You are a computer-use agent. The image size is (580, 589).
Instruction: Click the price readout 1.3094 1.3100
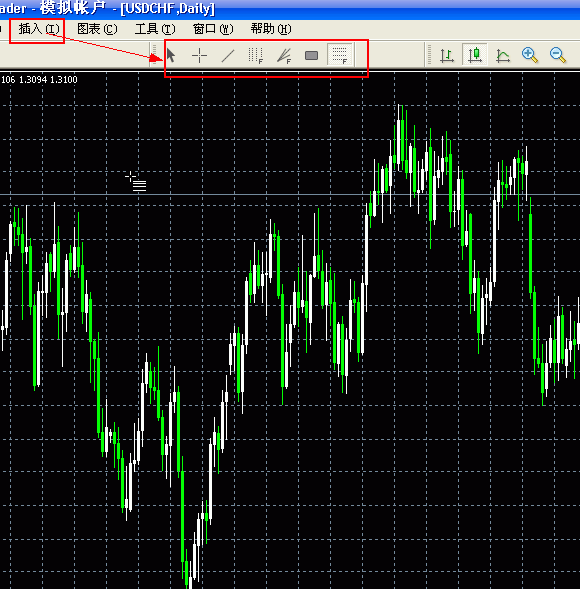(48, 80)
